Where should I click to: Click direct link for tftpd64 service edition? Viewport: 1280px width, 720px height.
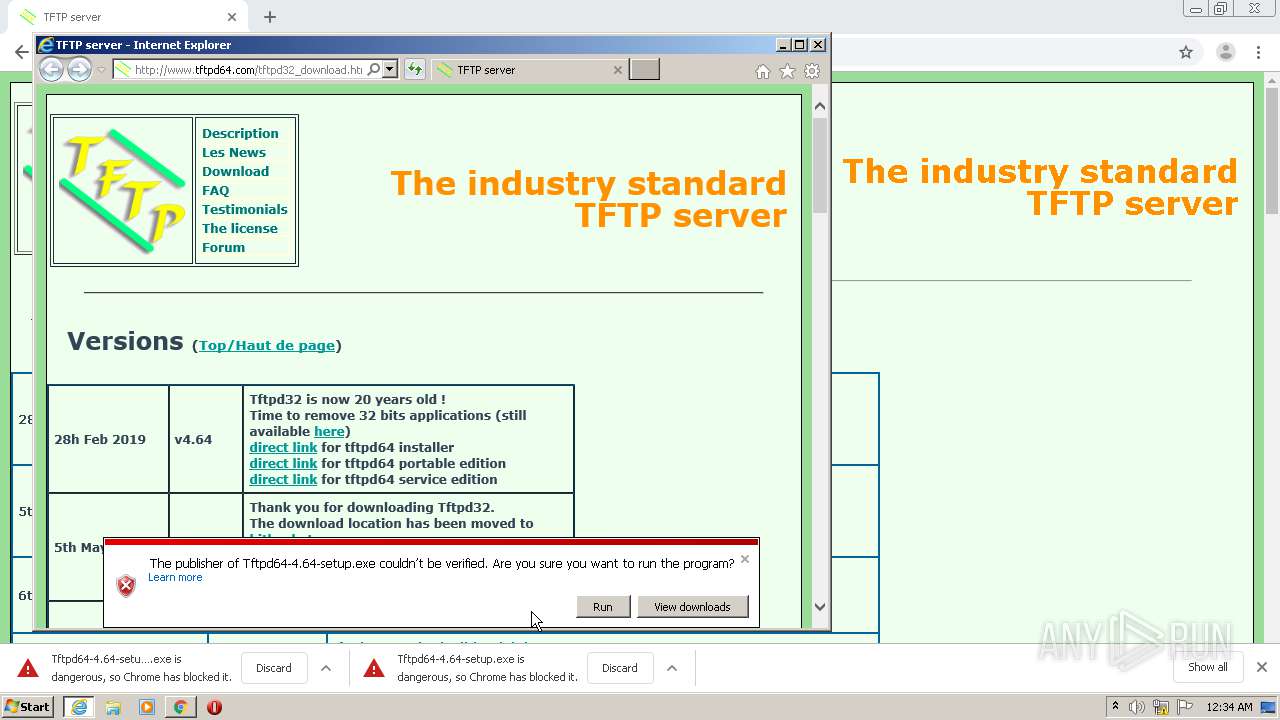point(283,479)
